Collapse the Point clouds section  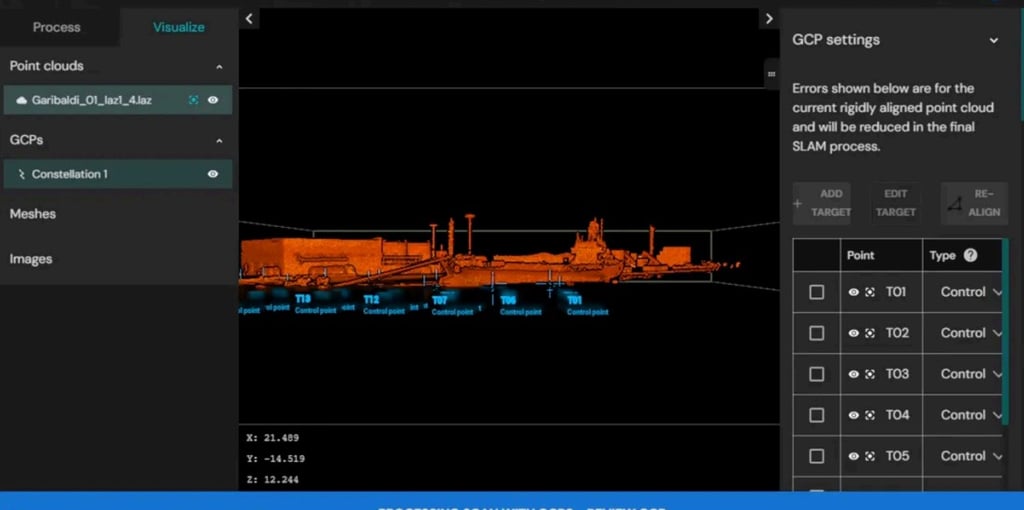pyautogui.click(x=219, y=67)
